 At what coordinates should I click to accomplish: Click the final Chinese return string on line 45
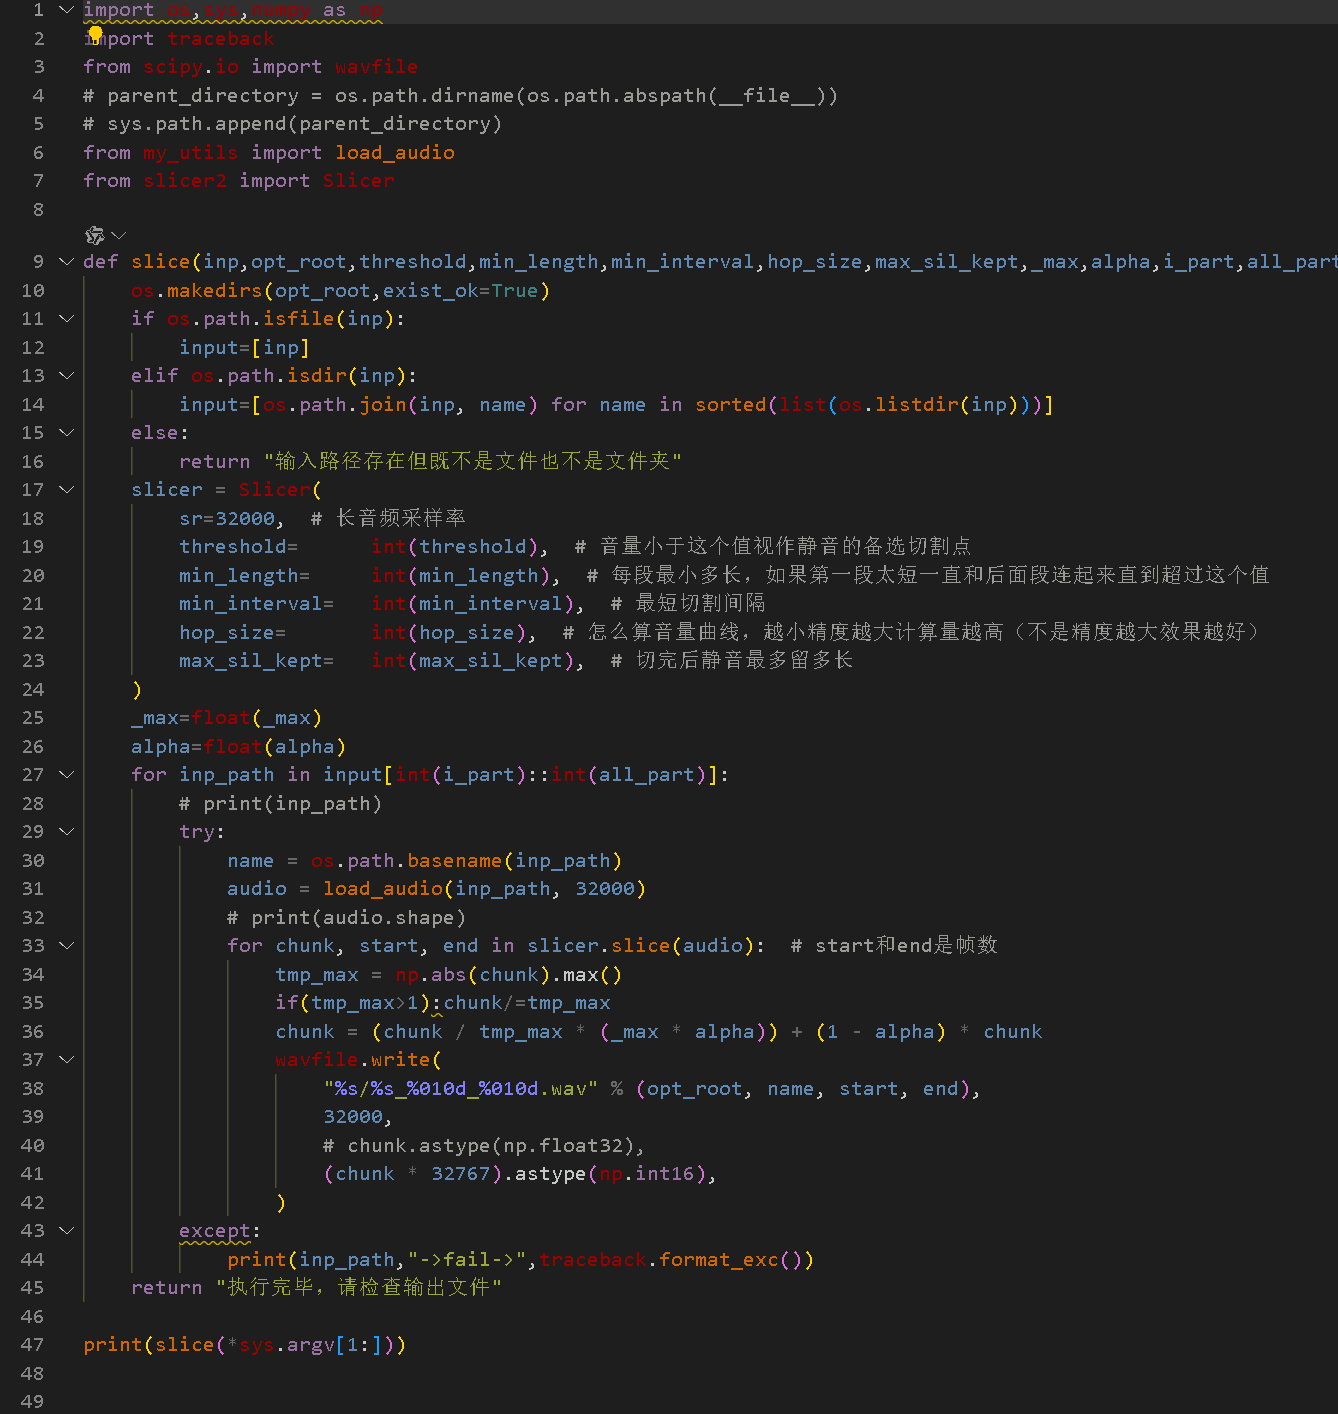click(359, 1287)
